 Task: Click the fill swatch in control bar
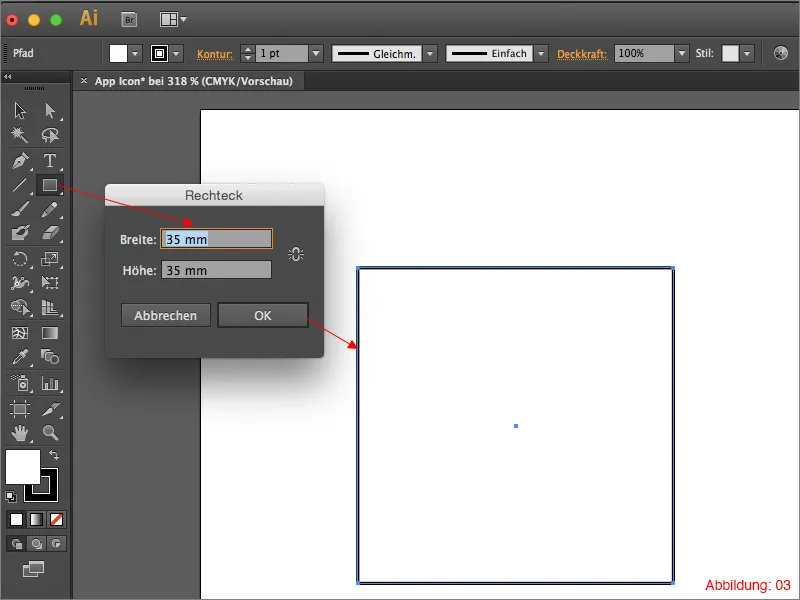click(118, 53)
